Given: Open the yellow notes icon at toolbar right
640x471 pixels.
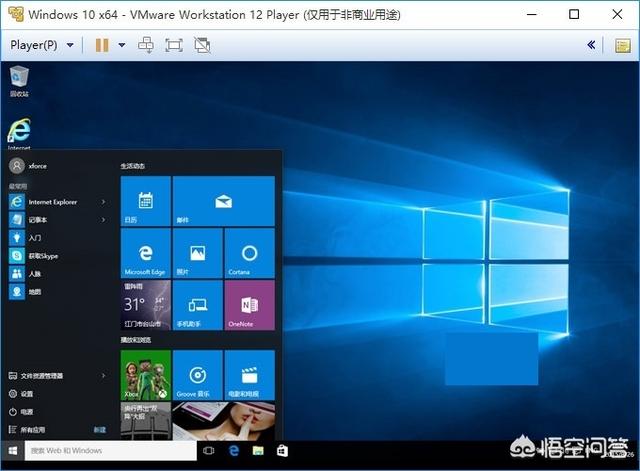Looking at the screenshot, I should 622,46.
